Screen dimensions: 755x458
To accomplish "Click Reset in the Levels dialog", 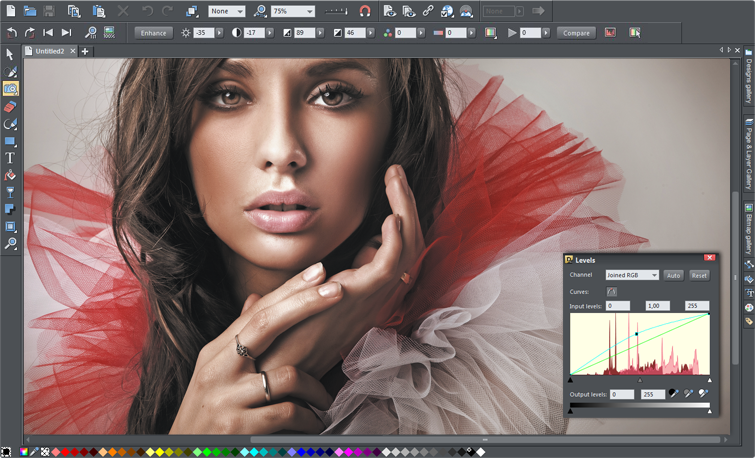I will point(699,275).
